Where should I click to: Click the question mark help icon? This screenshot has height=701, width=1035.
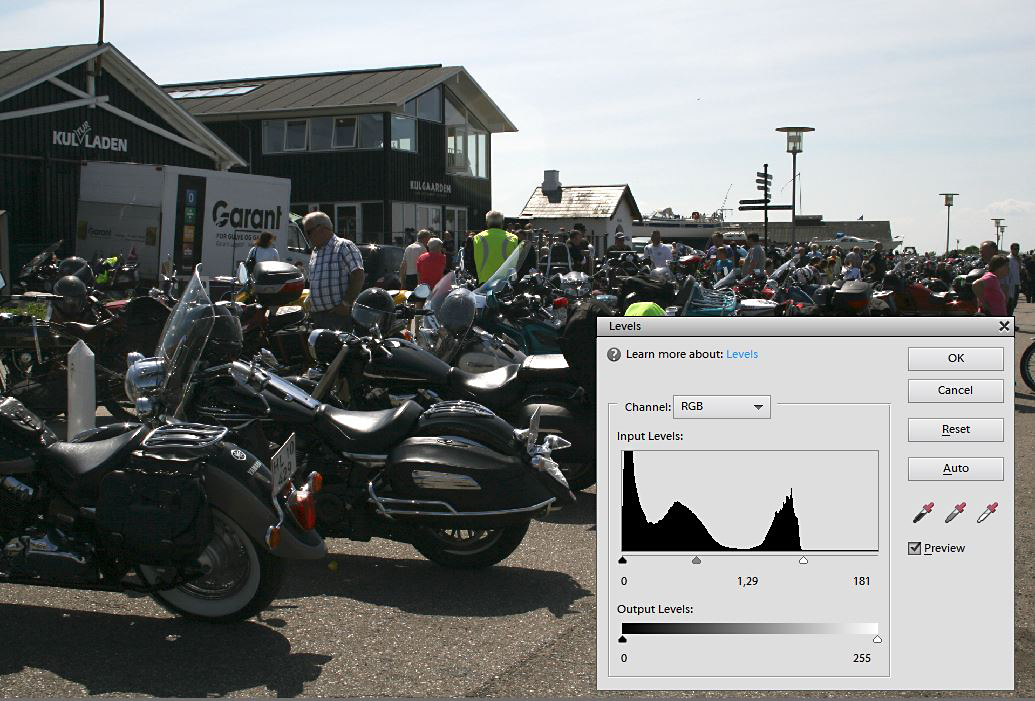click(614, 355)
